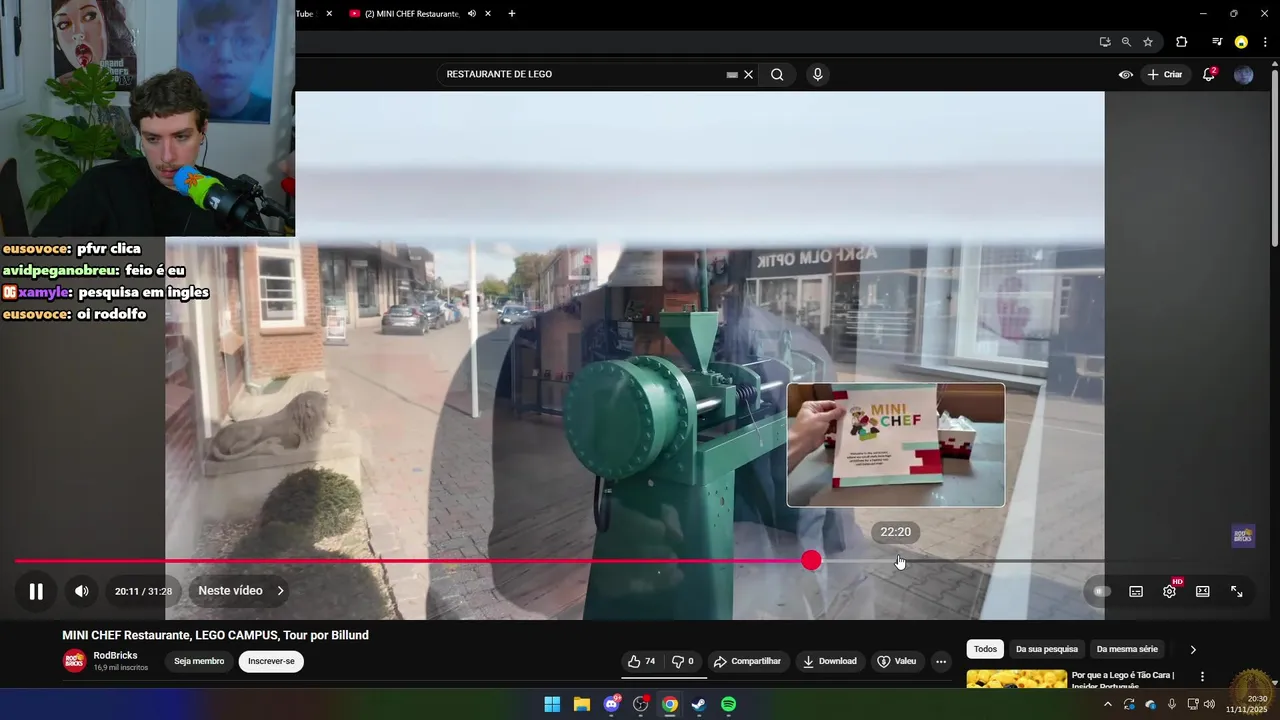Click the RodBricks channel avatar

tap(75, 660)
